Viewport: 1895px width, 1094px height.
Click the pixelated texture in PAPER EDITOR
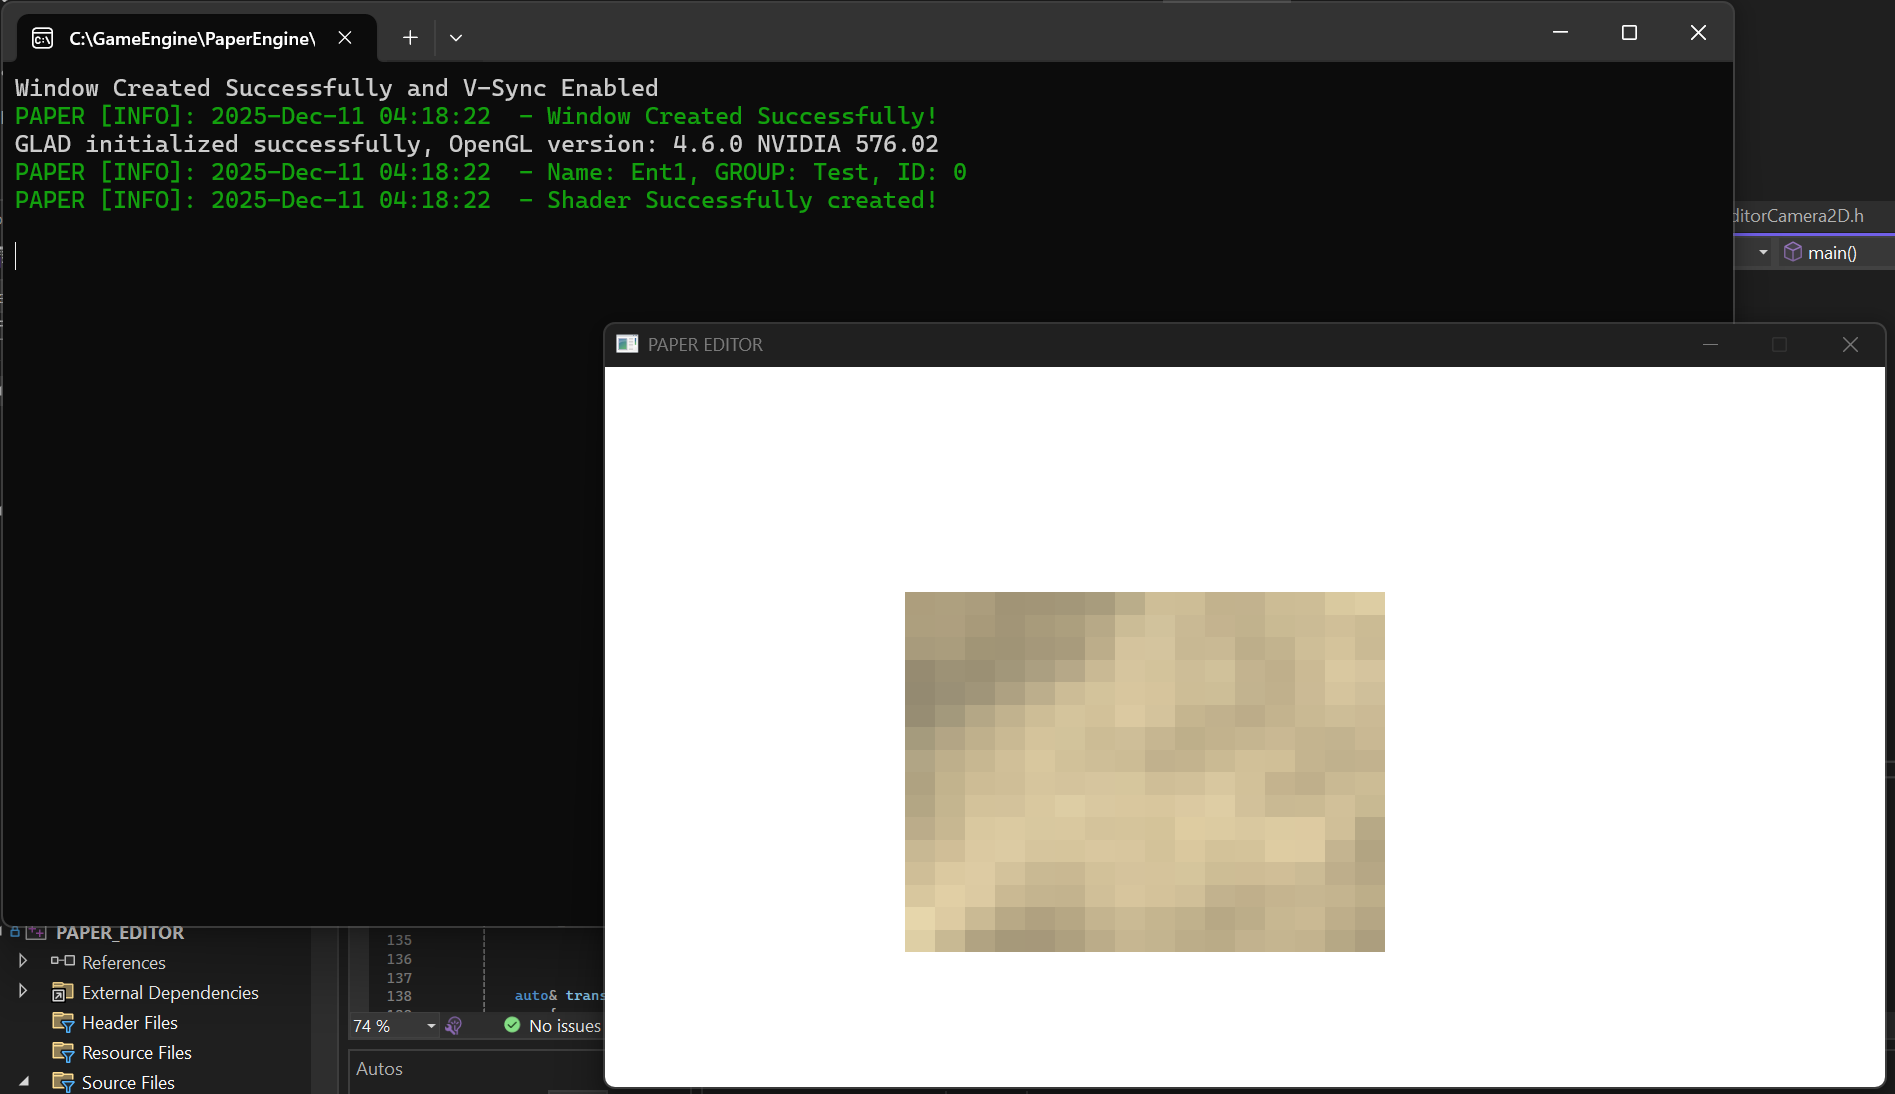[1144, 771]
